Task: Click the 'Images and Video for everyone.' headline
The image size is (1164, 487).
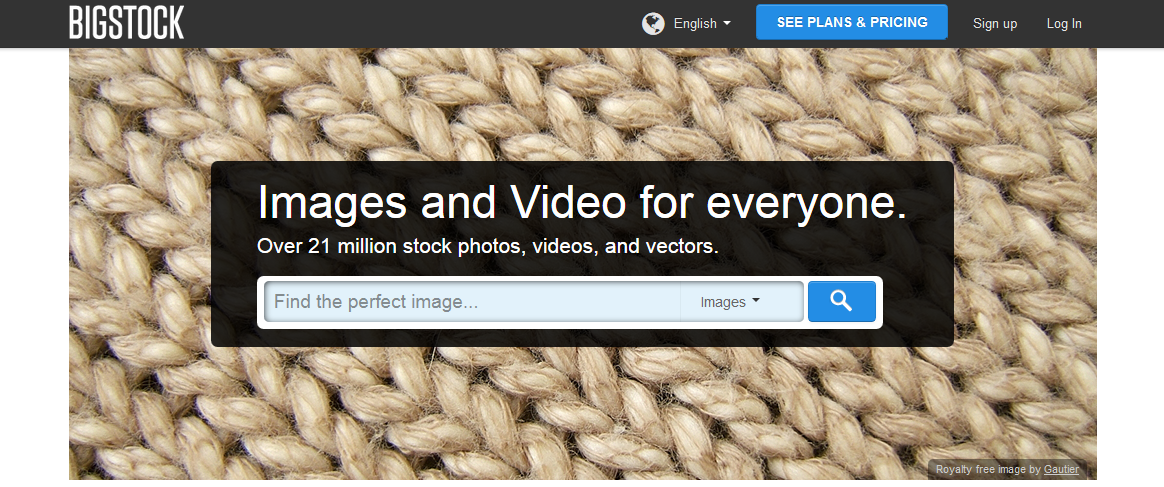Action: [x=582, y=202]
